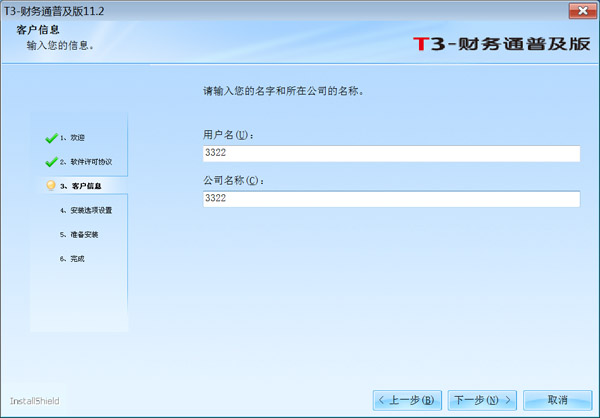Go back with the 上一步 button
The width and height of the screenshot is (600, 418).
click(406, 400)
